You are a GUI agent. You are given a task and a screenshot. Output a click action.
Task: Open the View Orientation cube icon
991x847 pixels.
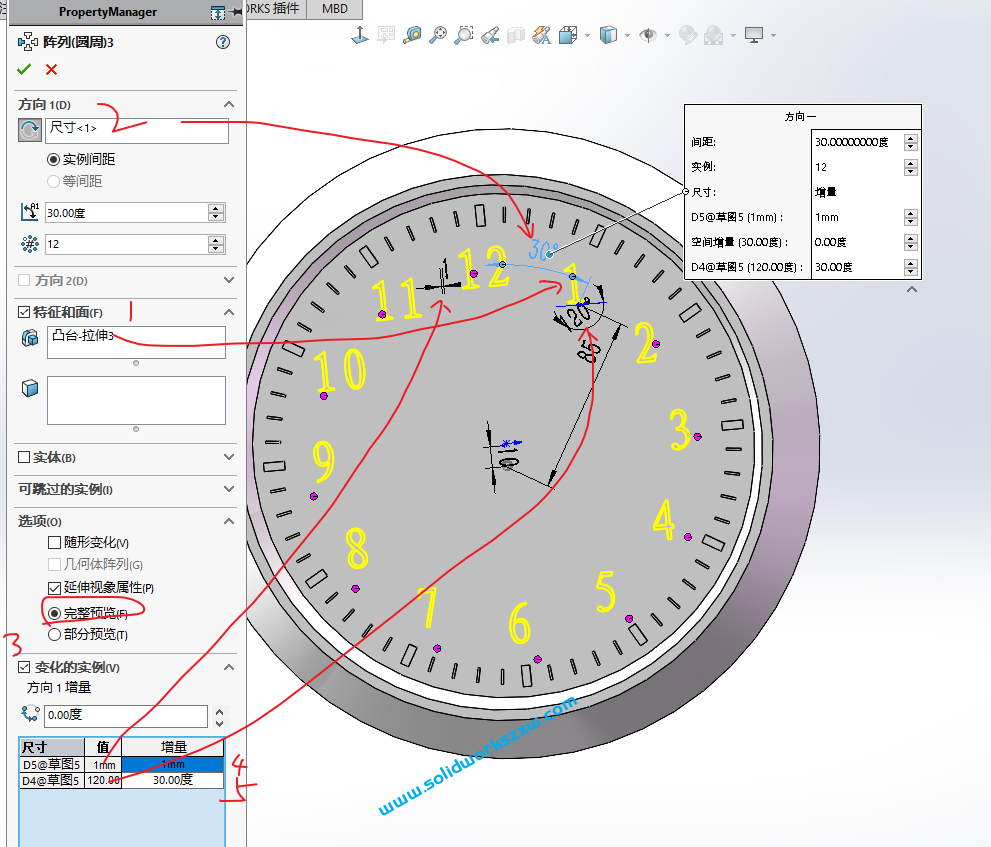[x=567, y=36]
